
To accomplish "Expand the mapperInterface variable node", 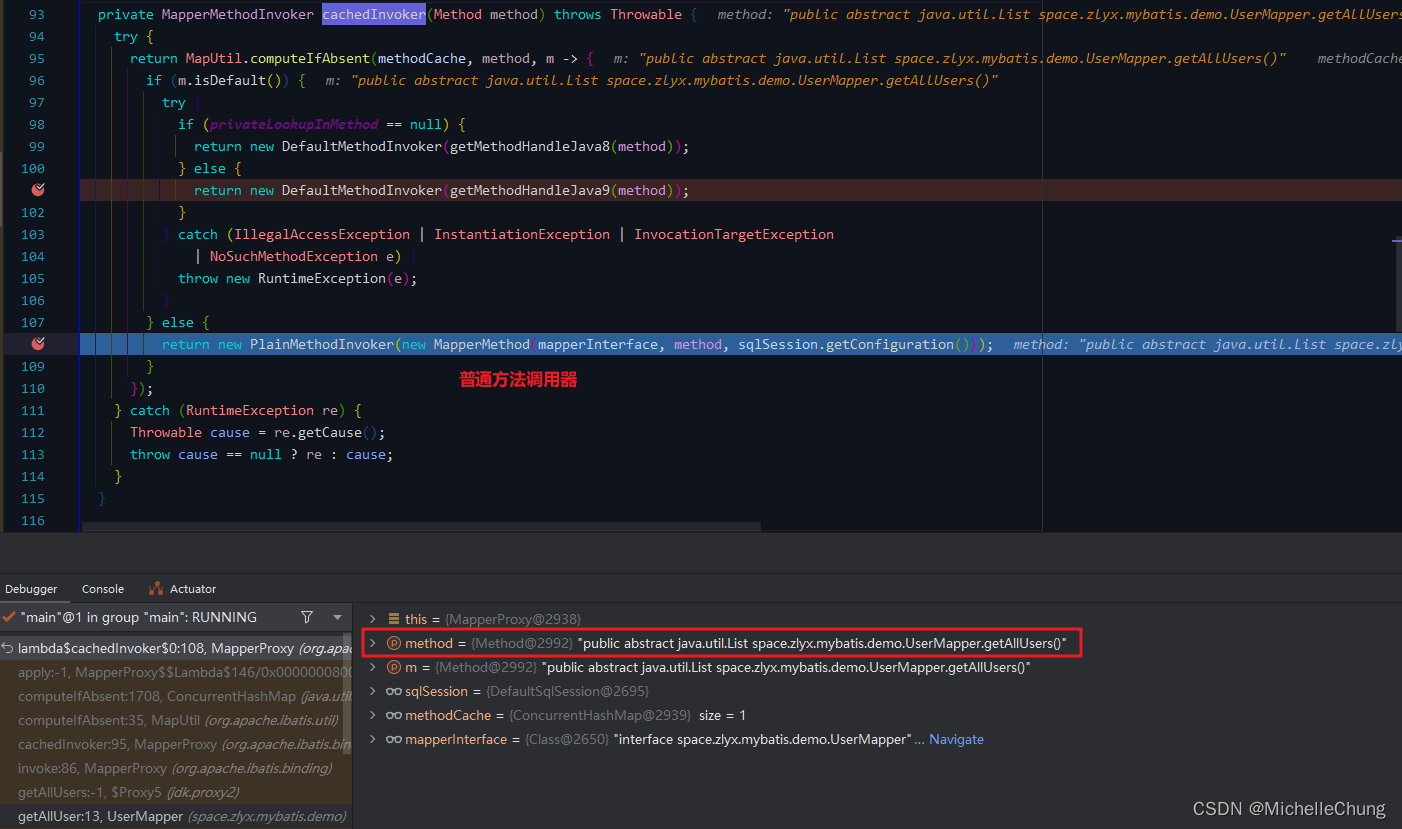I will click(x=373, y=739).
